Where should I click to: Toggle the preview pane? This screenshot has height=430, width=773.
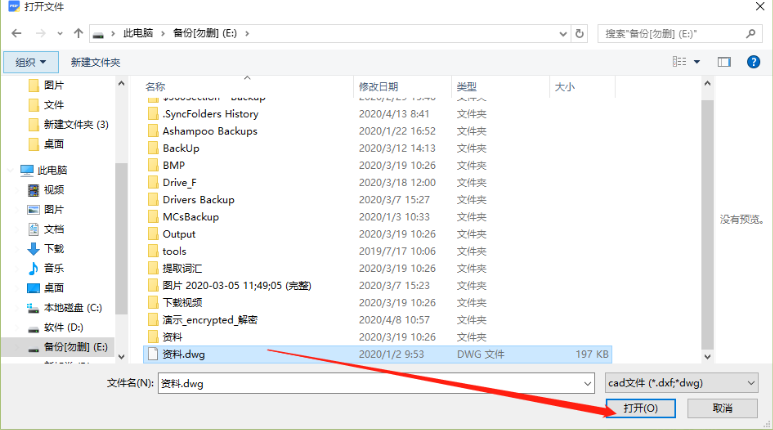coord(724,62)
